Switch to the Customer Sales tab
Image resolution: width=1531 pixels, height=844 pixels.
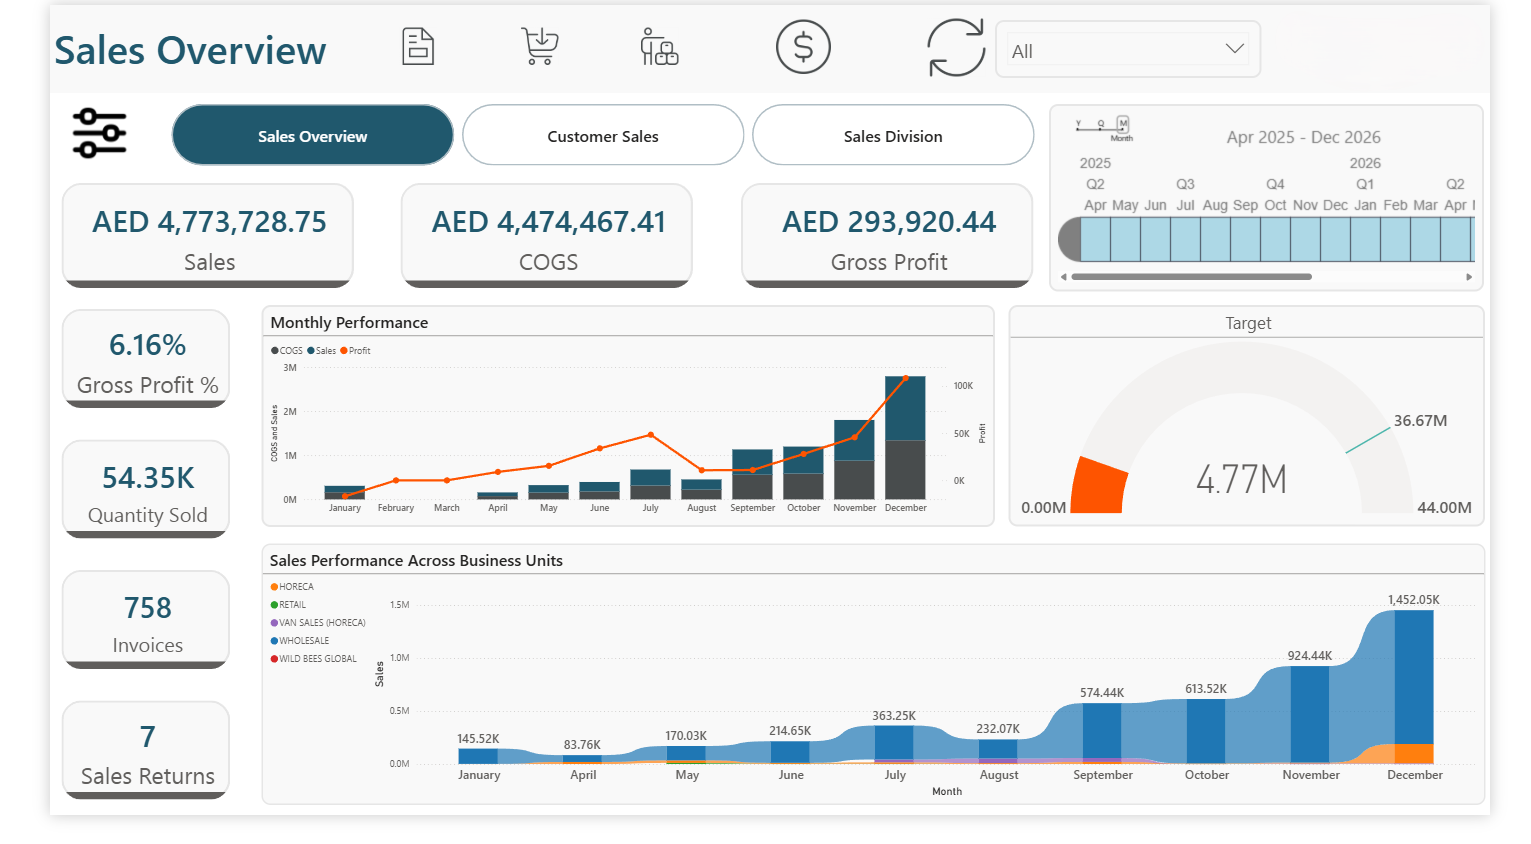click(602, 135)
